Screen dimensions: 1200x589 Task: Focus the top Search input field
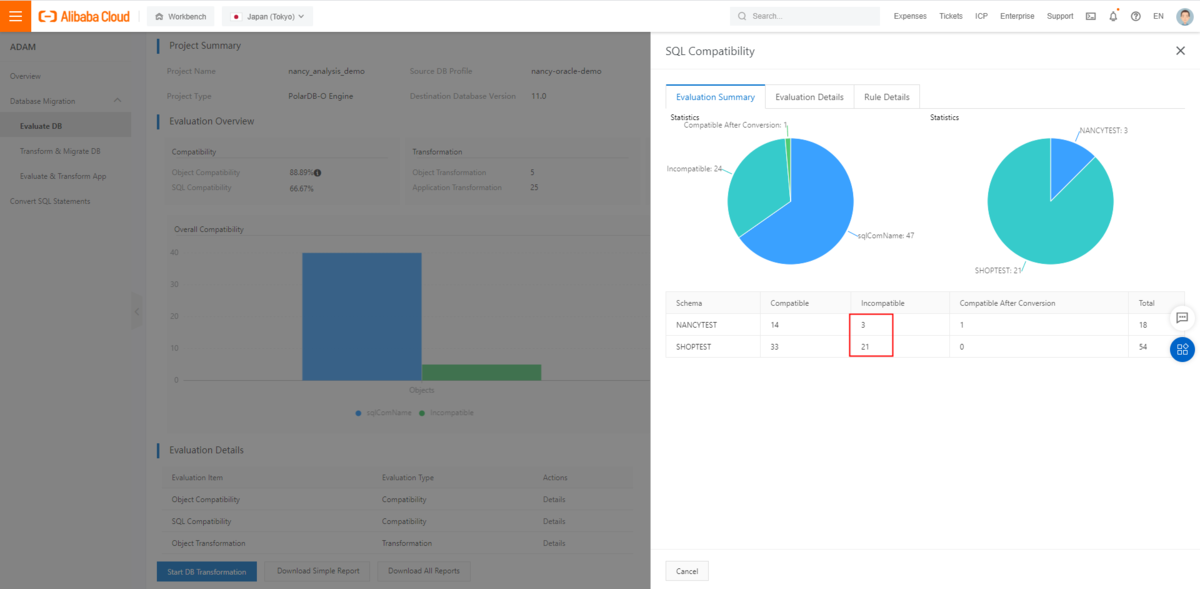pos(804,16)
